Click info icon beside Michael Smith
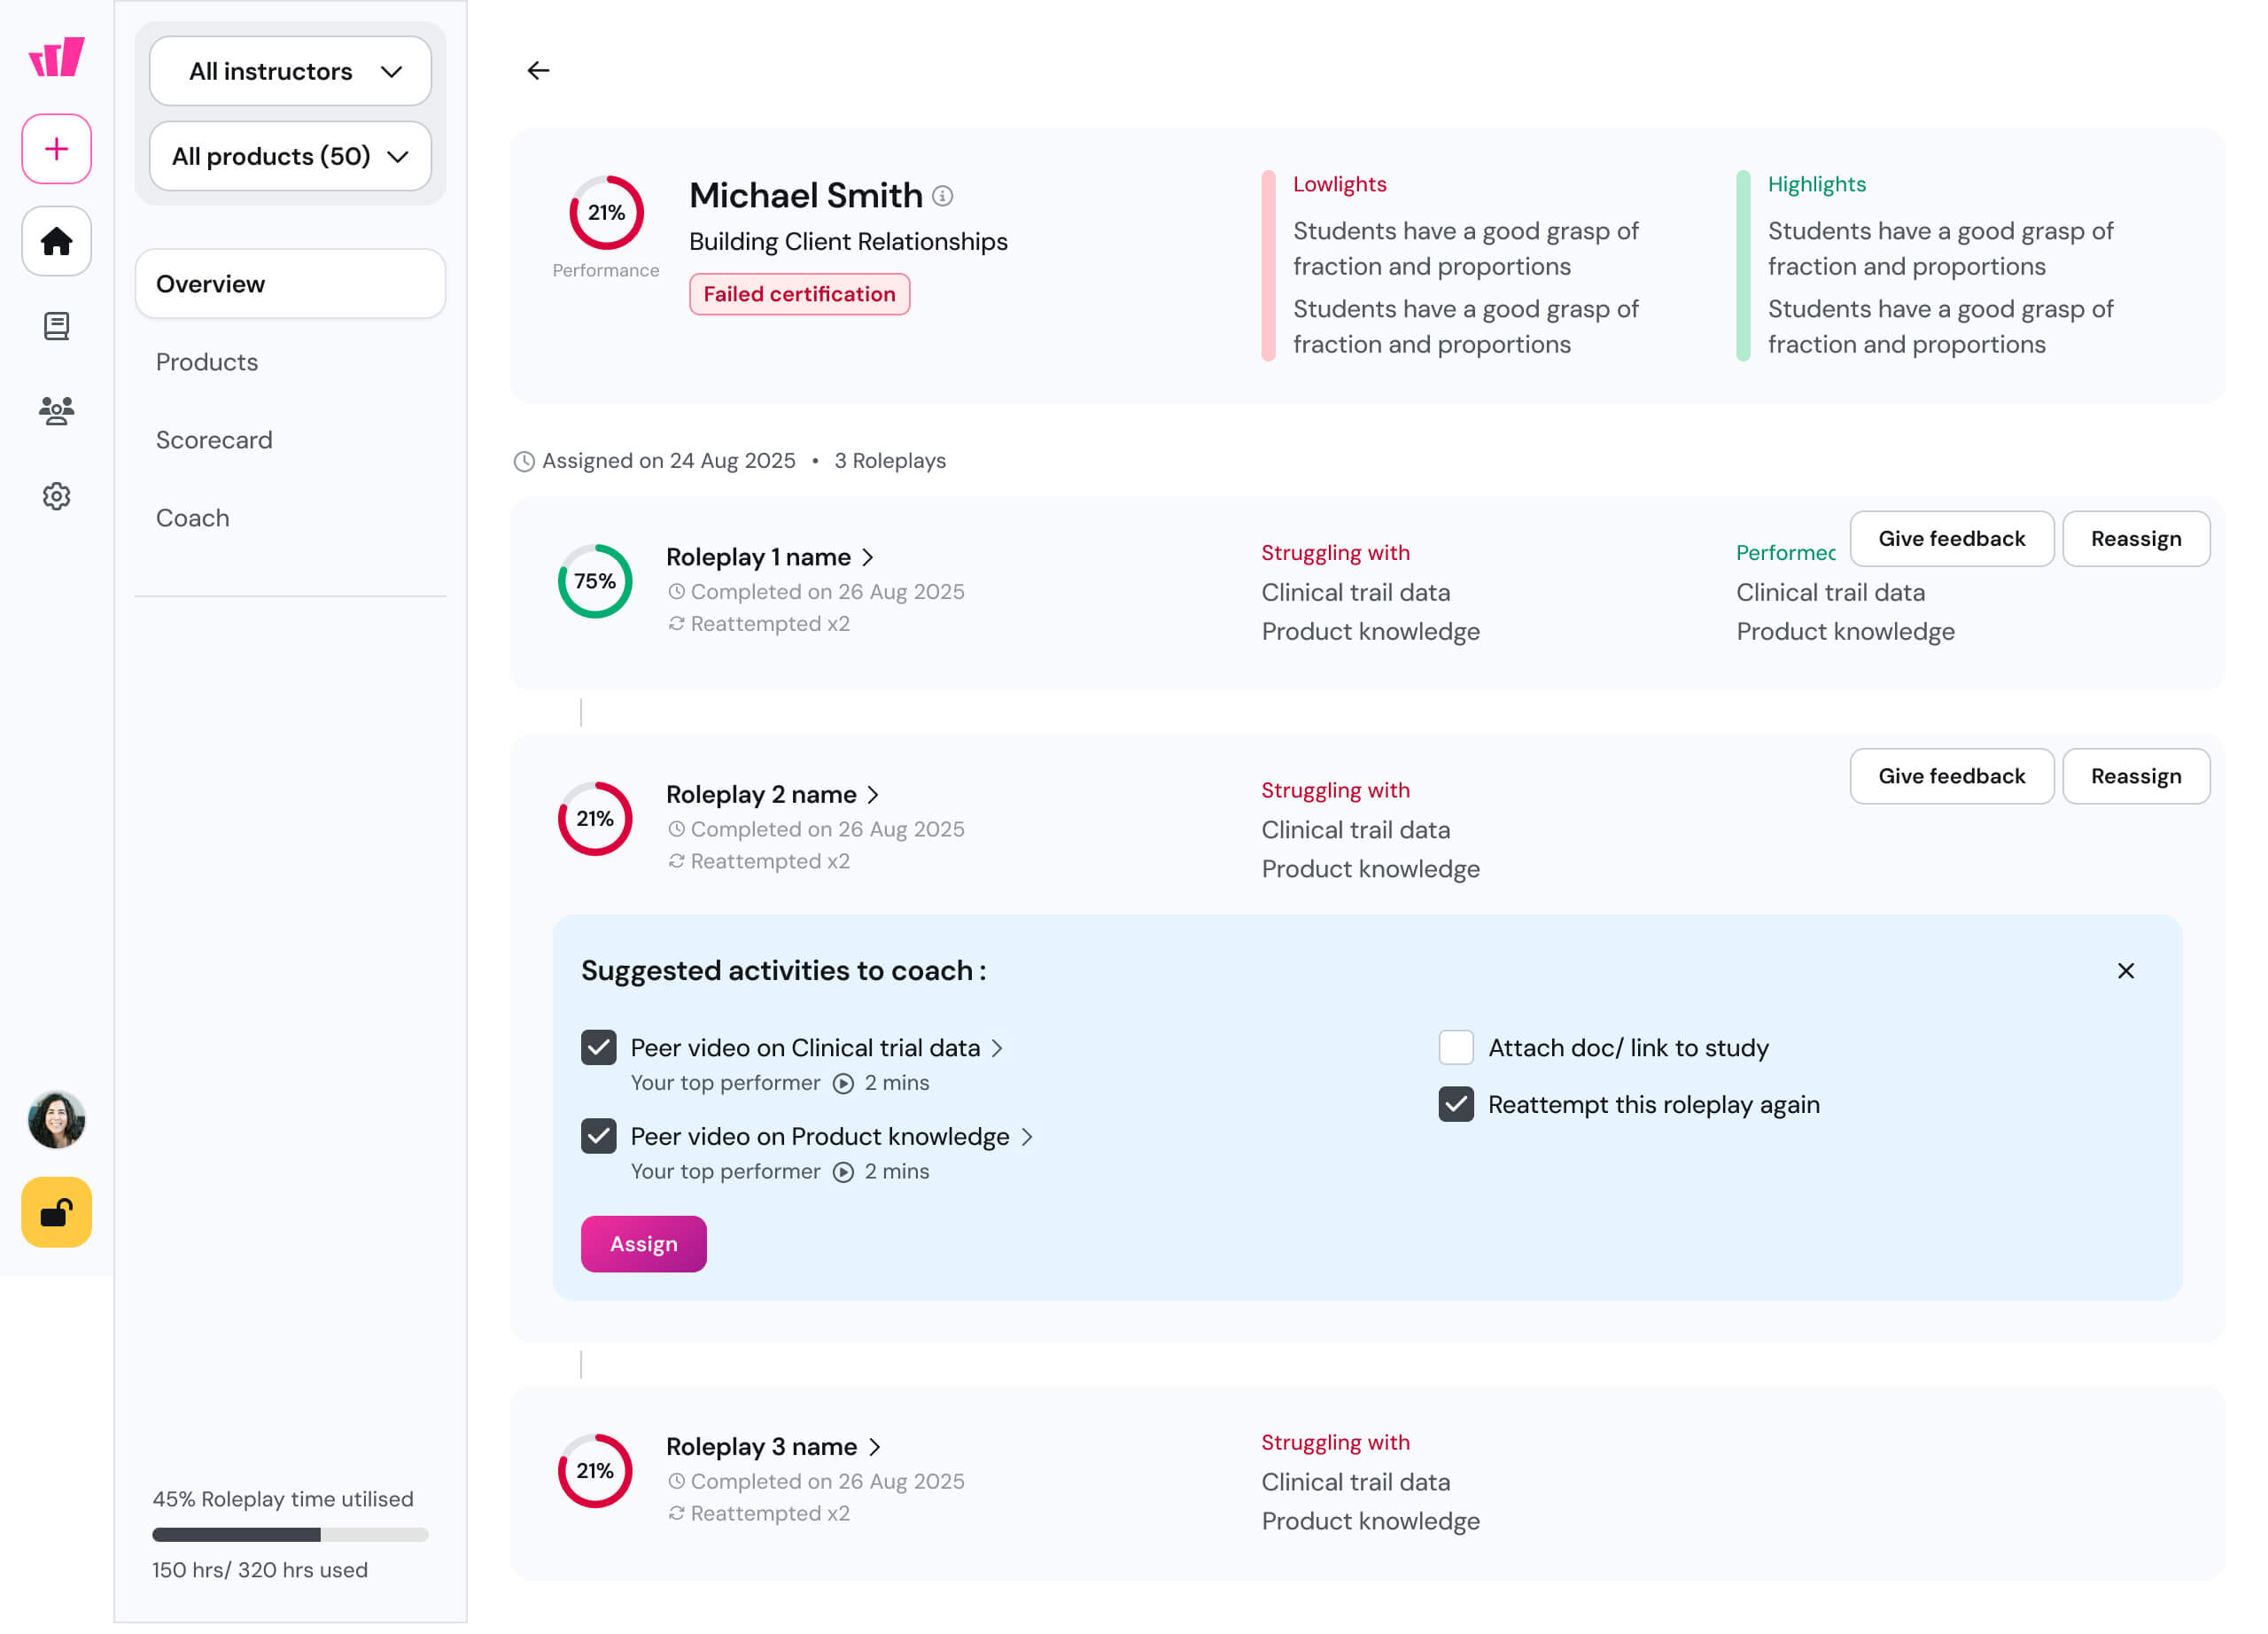This screenshot has height=1634, width=2268. coord(942,196)
